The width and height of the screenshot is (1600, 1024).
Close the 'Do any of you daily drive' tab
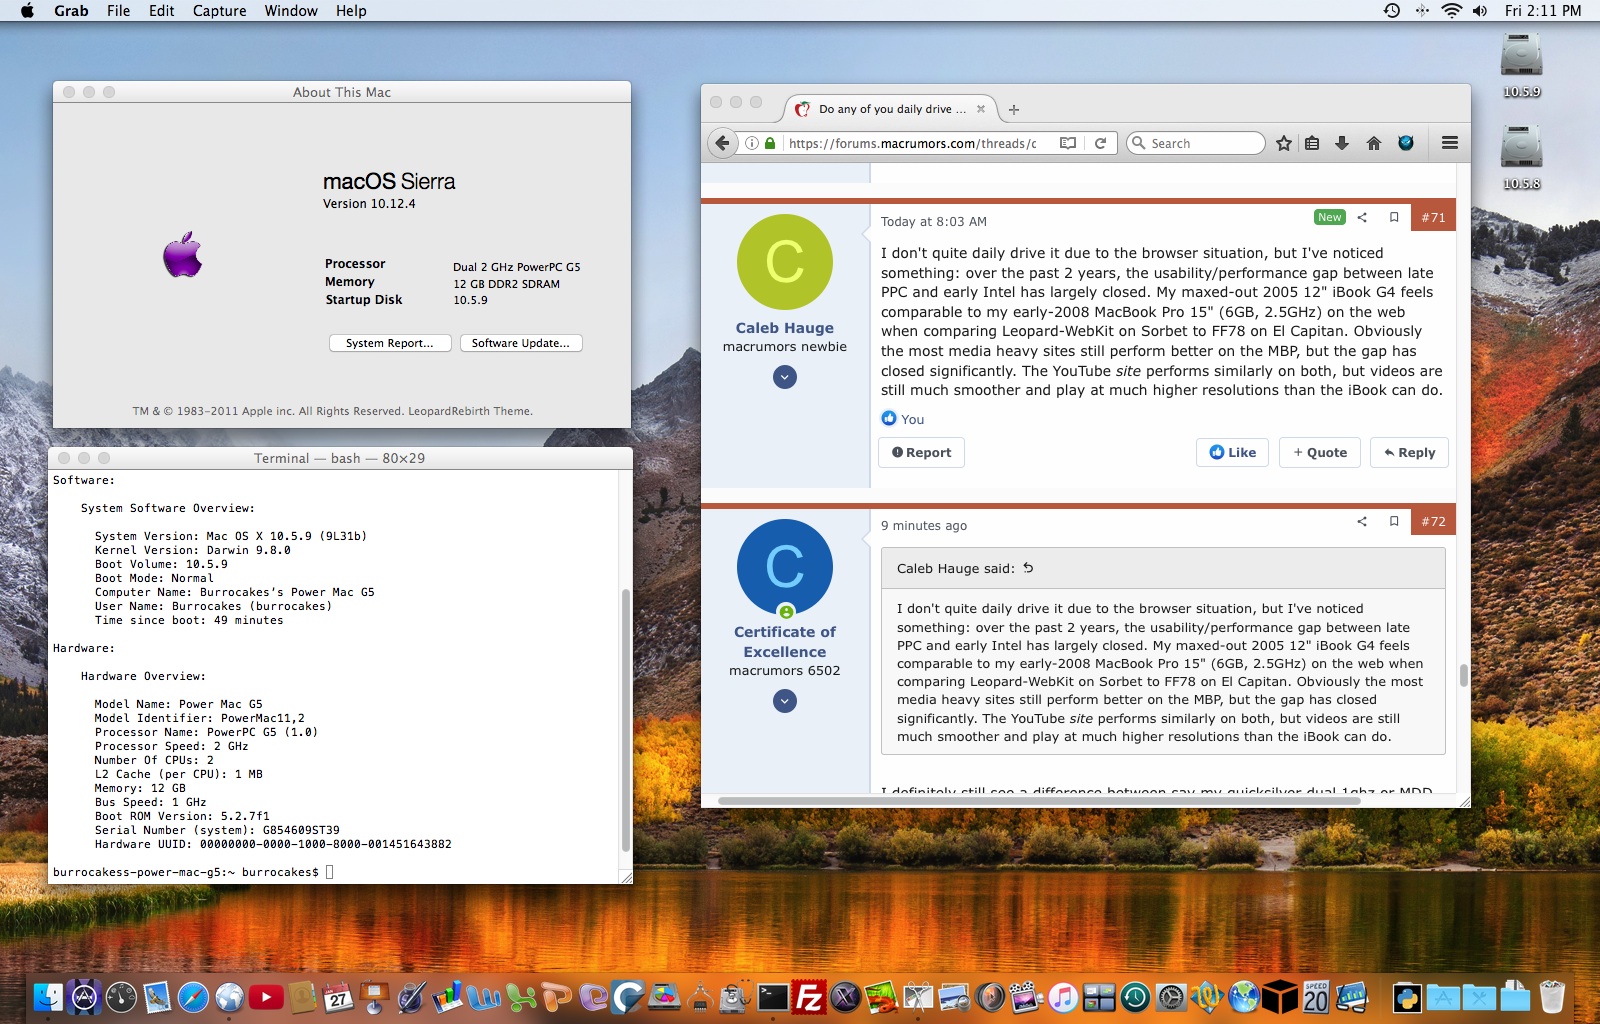tap(981, 109)
